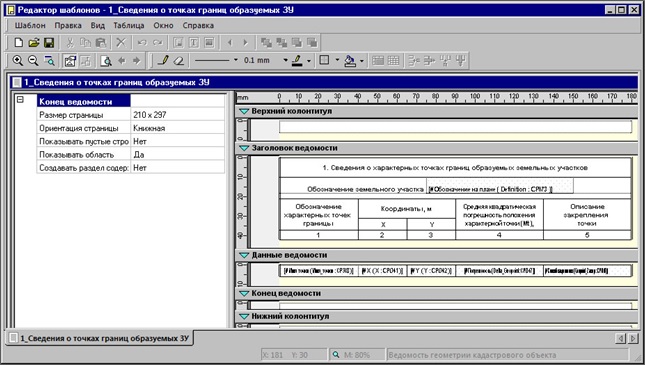This screenshot has height=365, width=645.
Task: Select the 'Показывать область' value Да
Action: [177, 154]
